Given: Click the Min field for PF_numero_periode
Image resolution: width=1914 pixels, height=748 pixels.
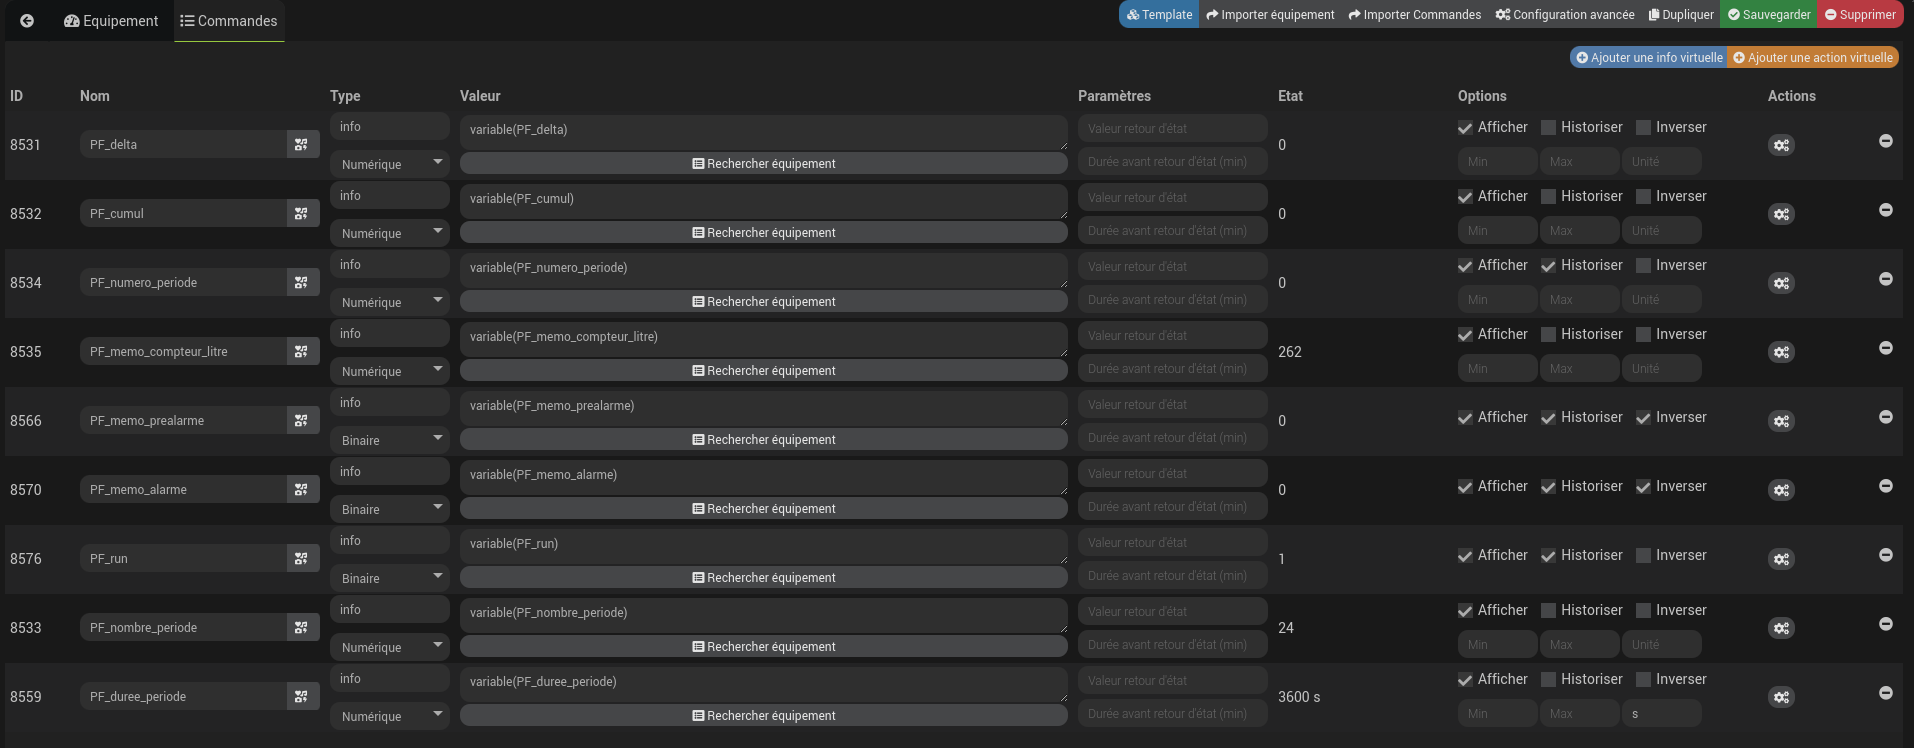Looking at the screenshot, I should click(1497, 300).
